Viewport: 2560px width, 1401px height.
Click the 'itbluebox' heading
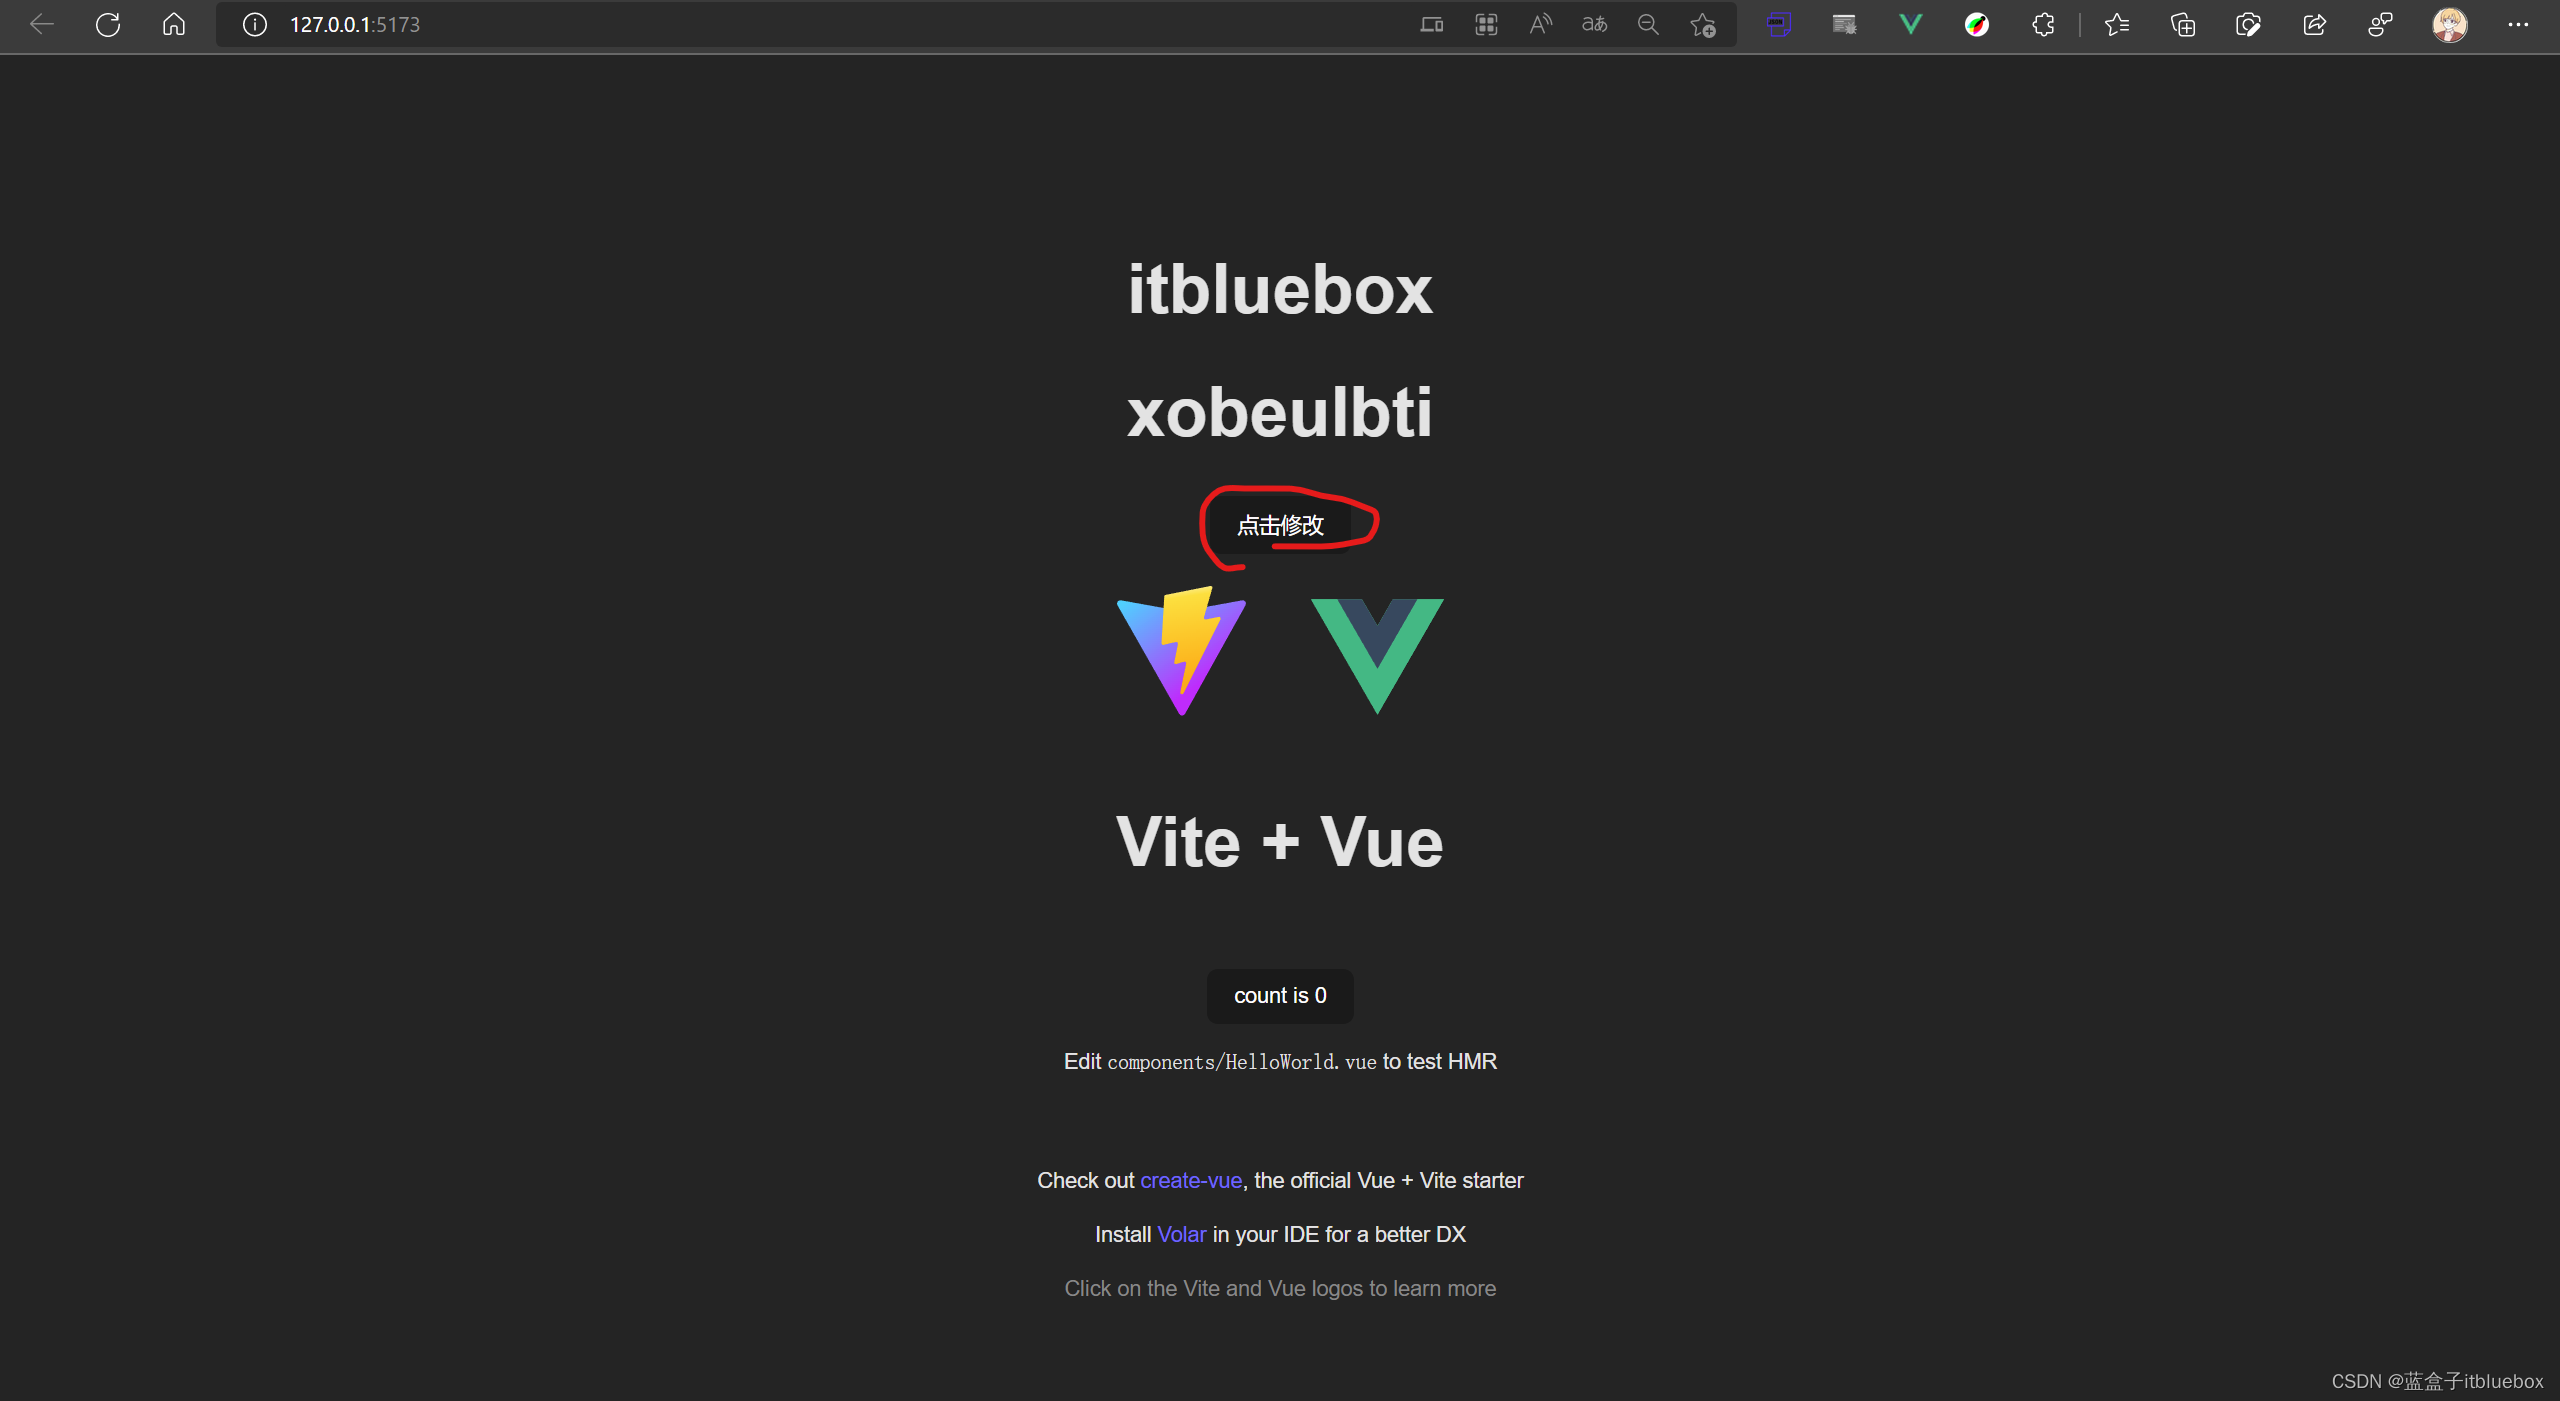pos(1280,290)
